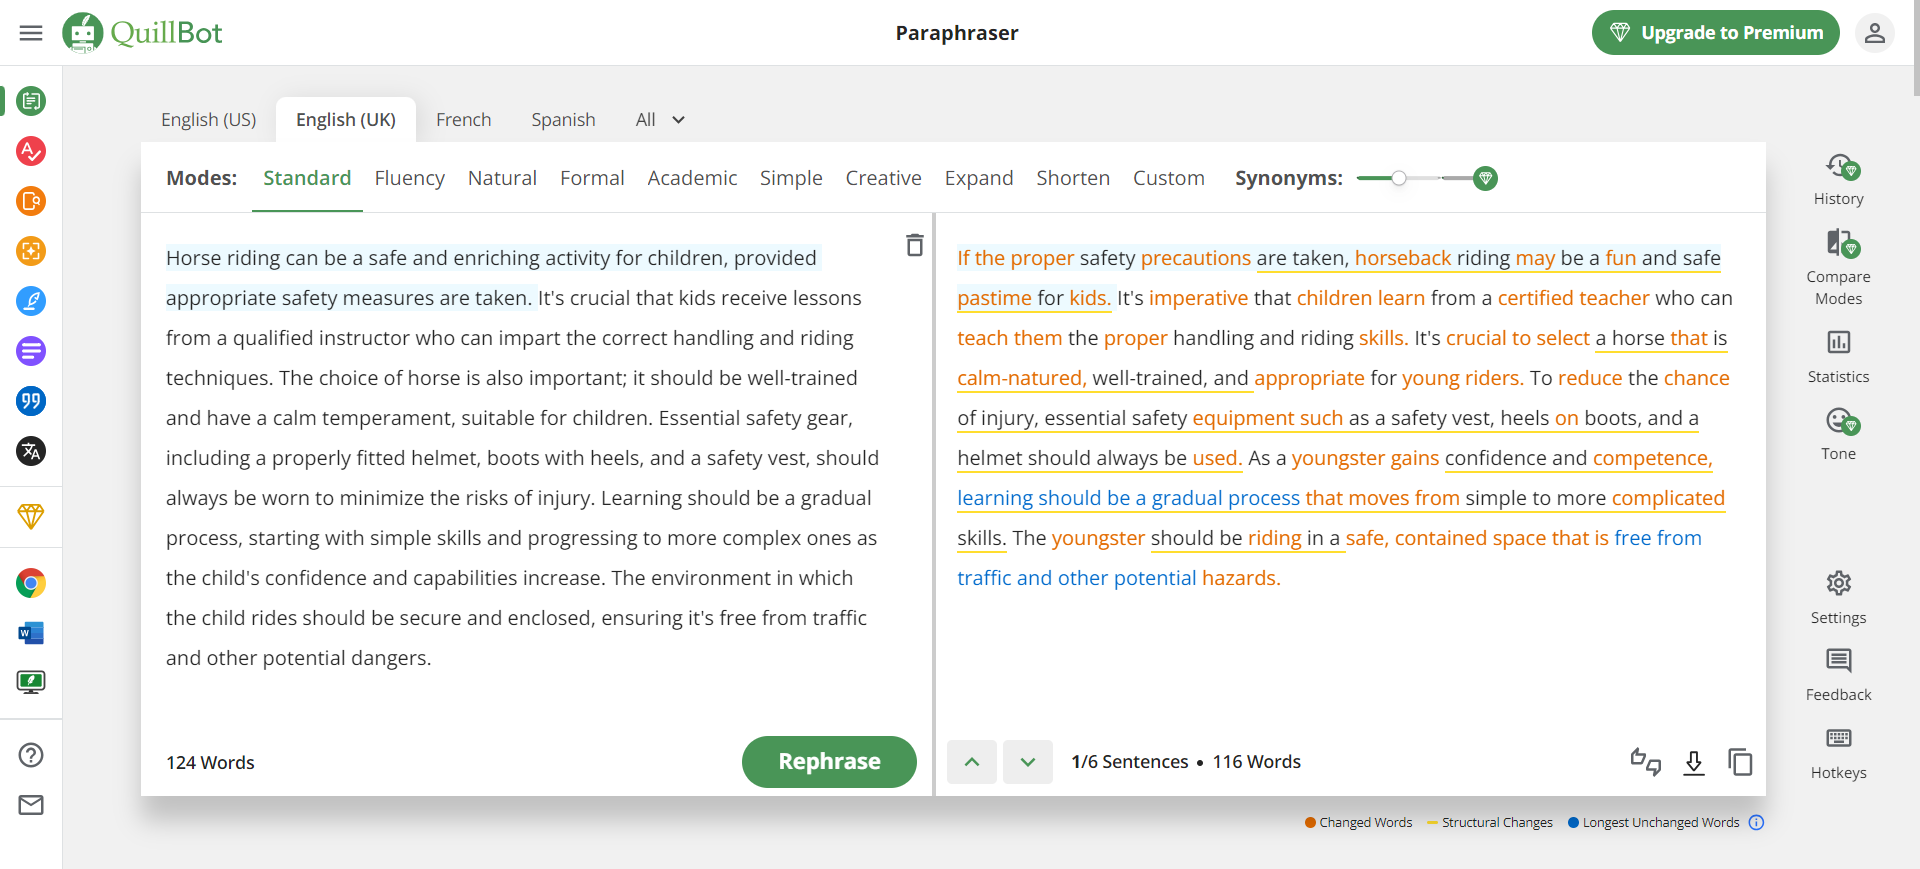Expand the All languages dropdown
The image size is (1920, 869).
pos(660,120)
